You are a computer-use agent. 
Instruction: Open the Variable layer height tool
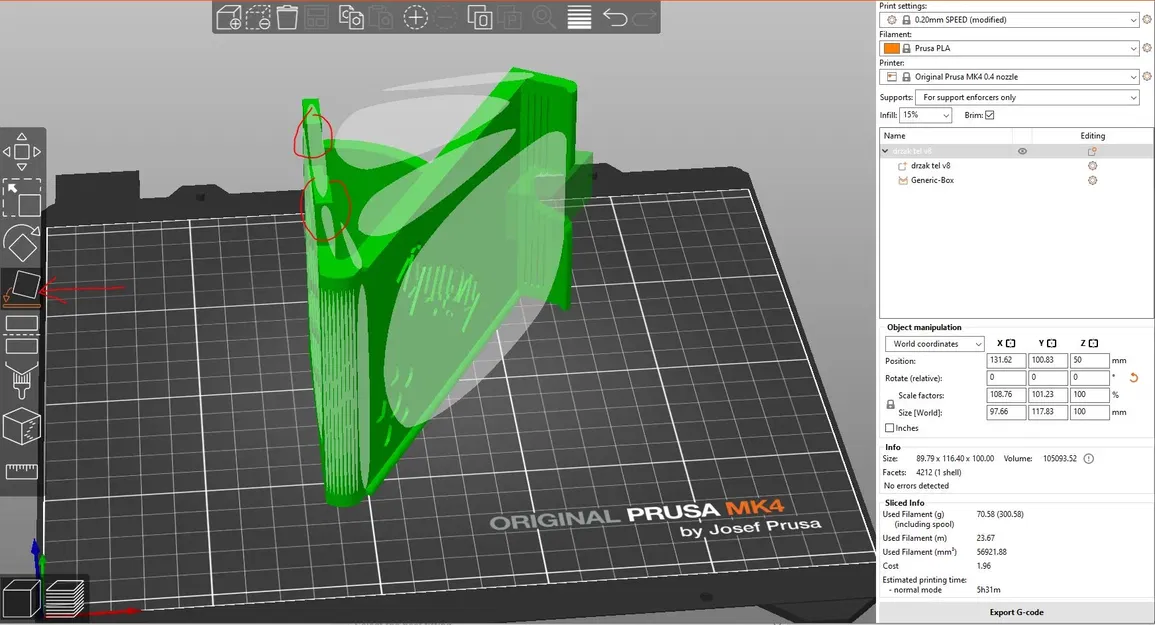point(579,17)
